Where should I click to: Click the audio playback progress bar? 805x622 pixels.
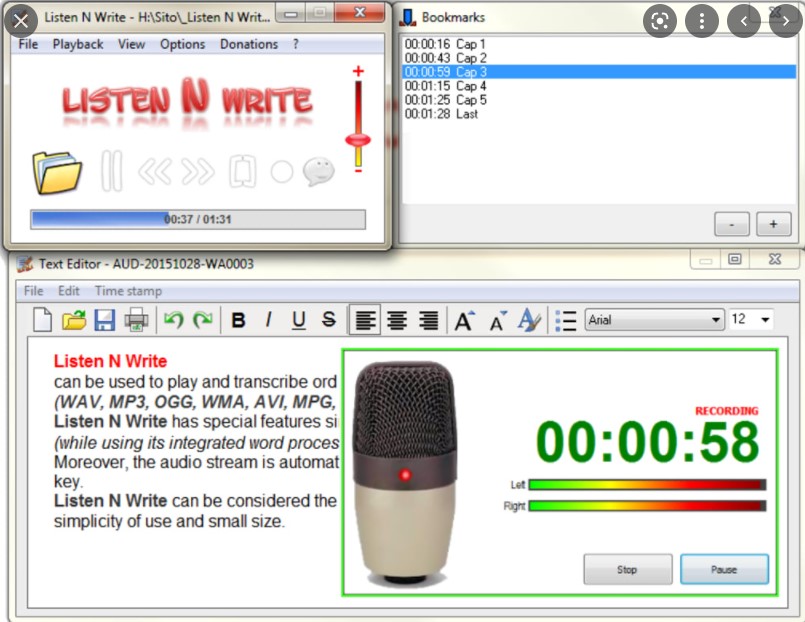[x=198, y=220]
